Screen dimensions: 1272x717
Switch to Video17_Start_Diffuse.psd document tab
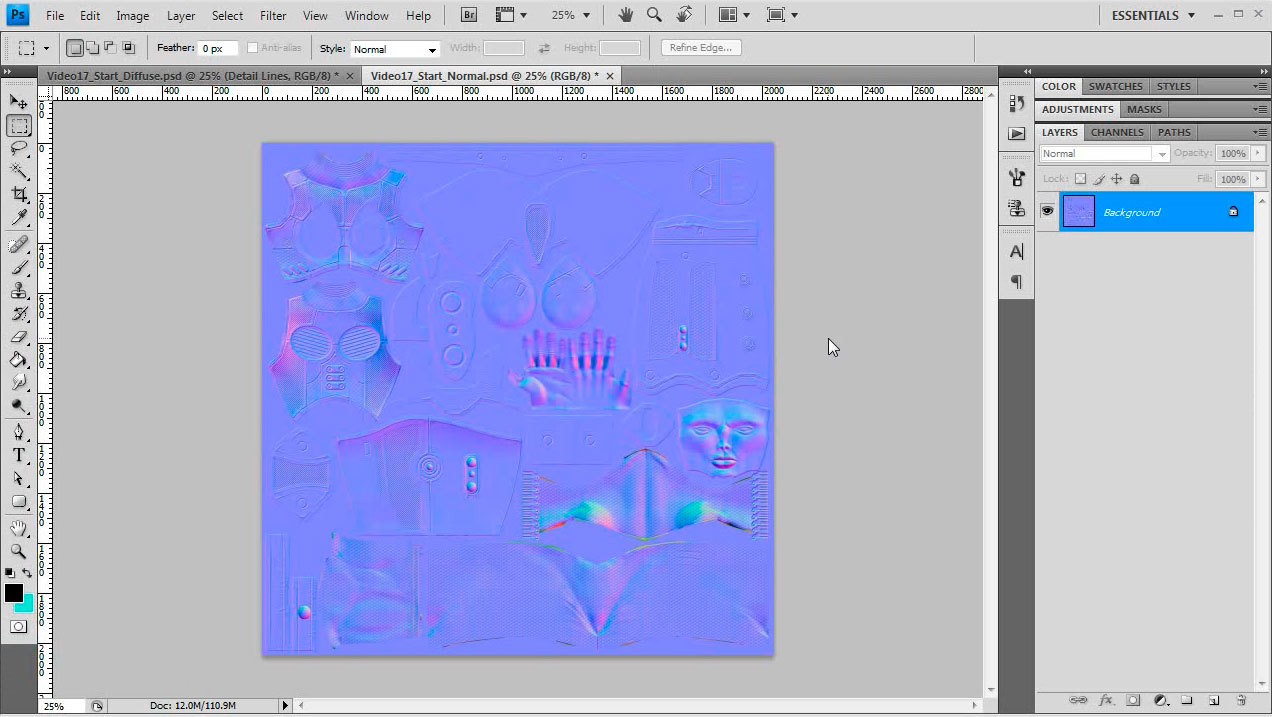[192, 76]
